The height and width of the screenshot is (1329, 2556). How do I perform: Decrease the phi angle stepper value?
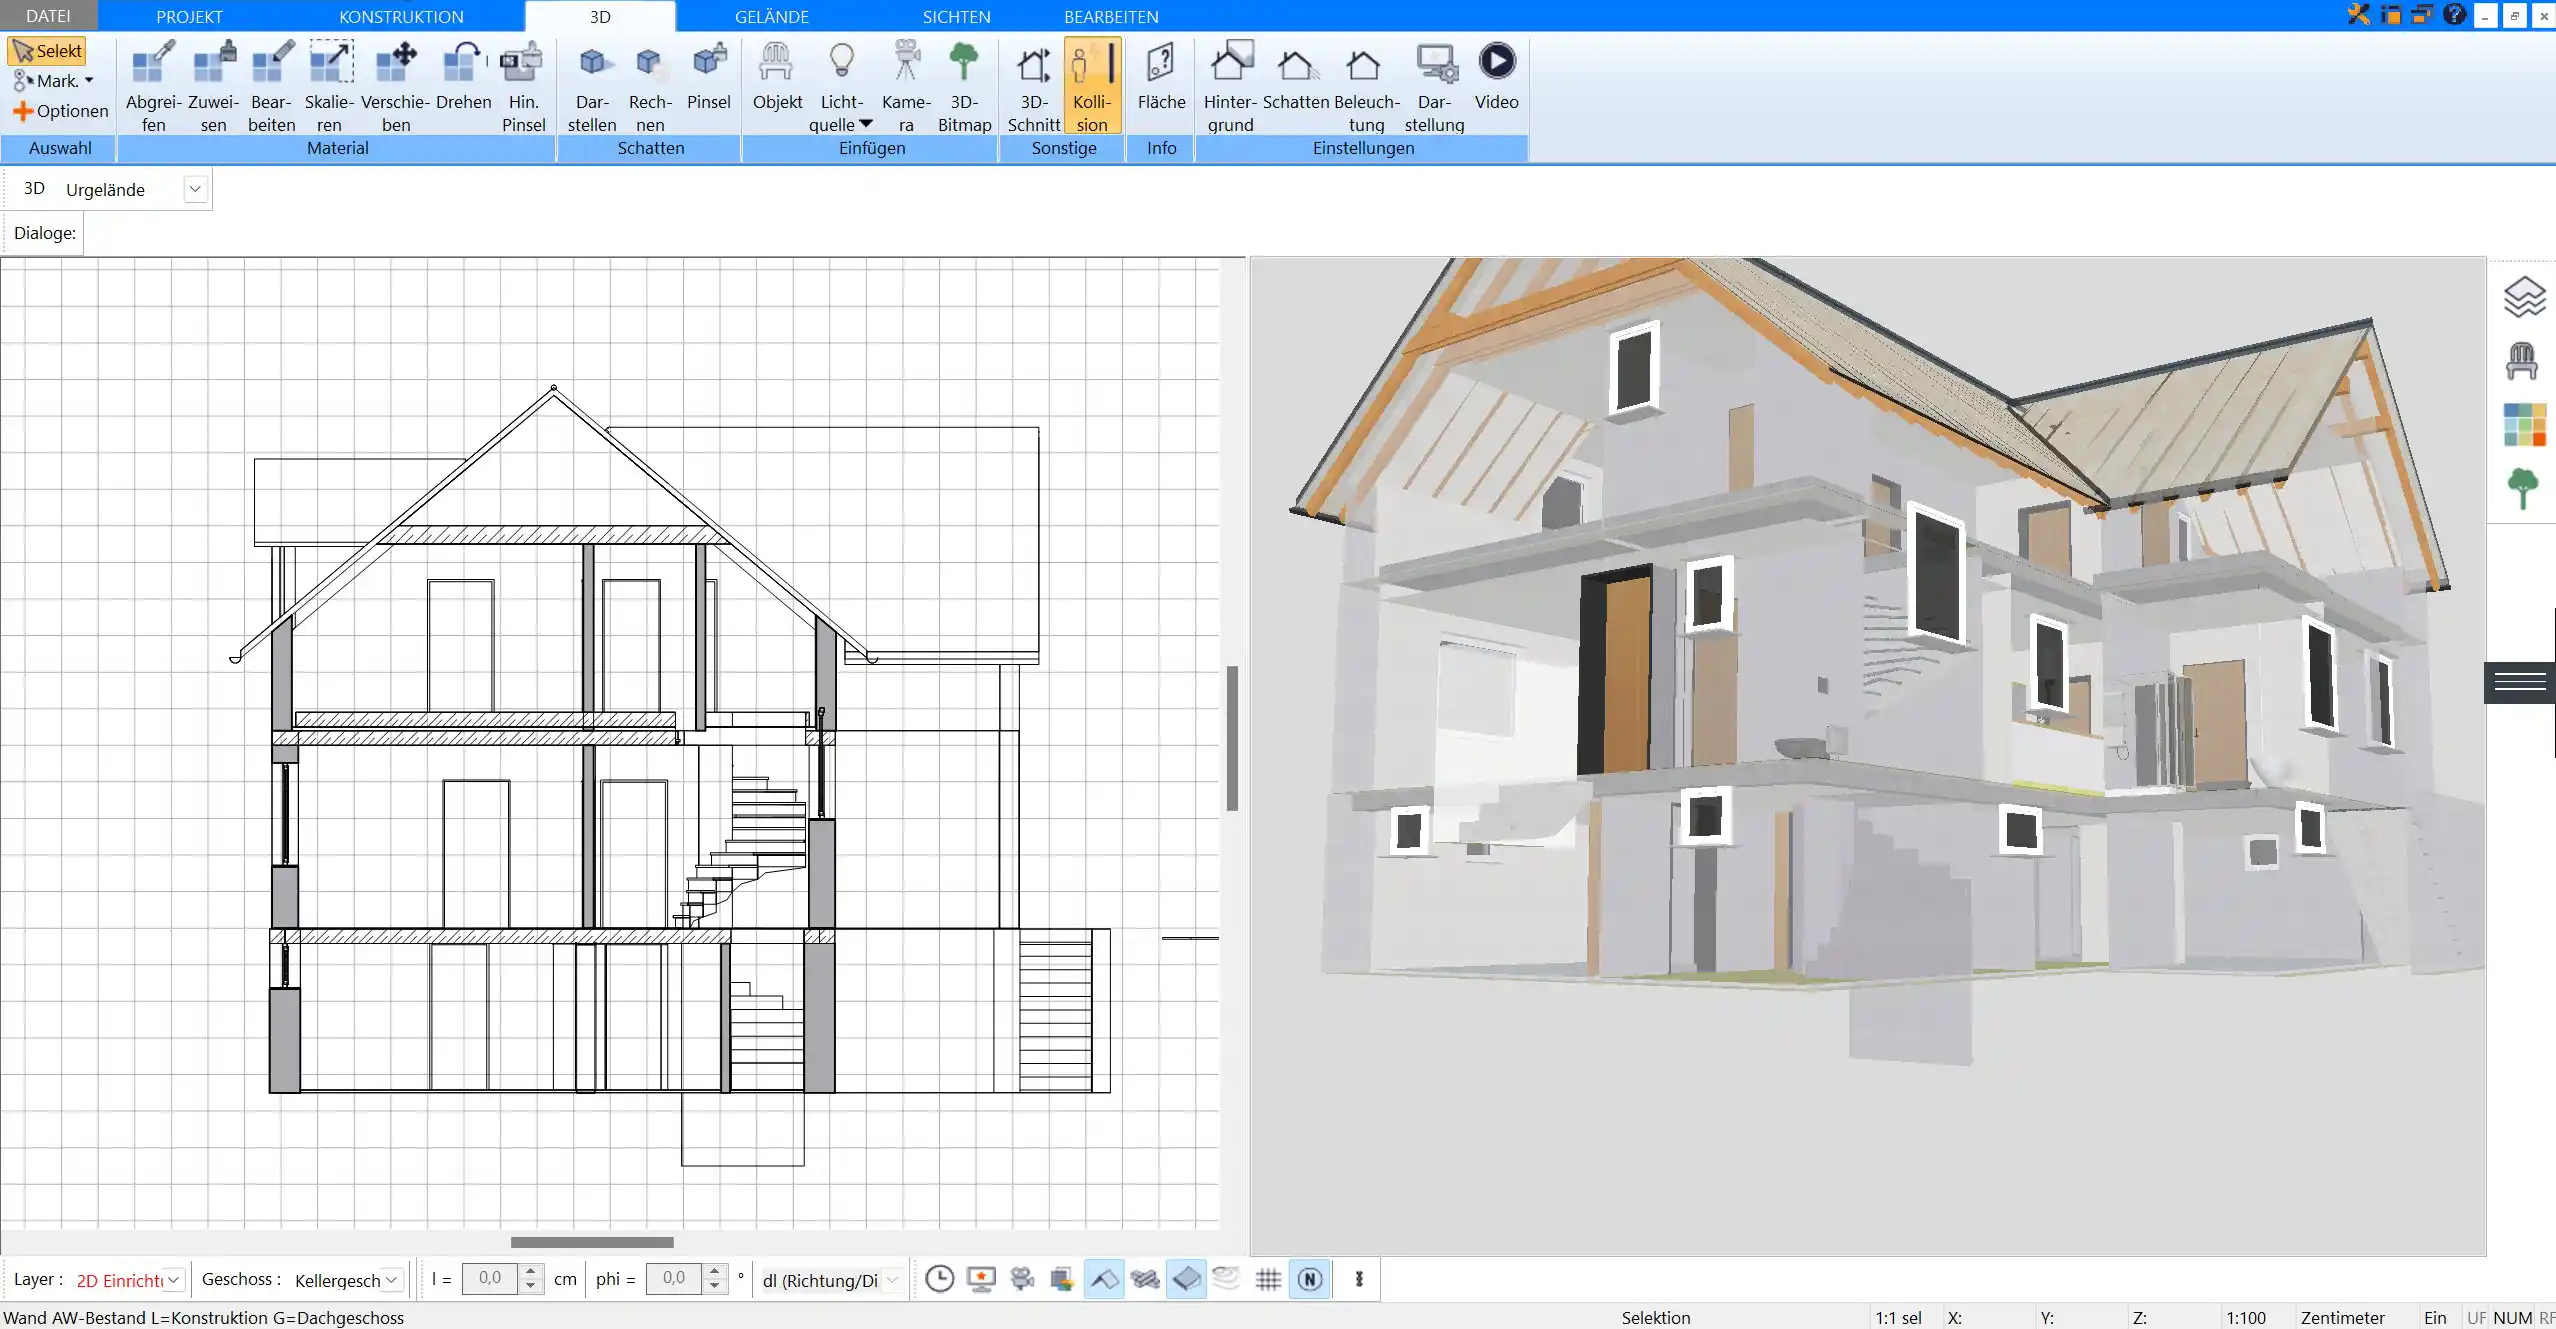coord(714,1286)
